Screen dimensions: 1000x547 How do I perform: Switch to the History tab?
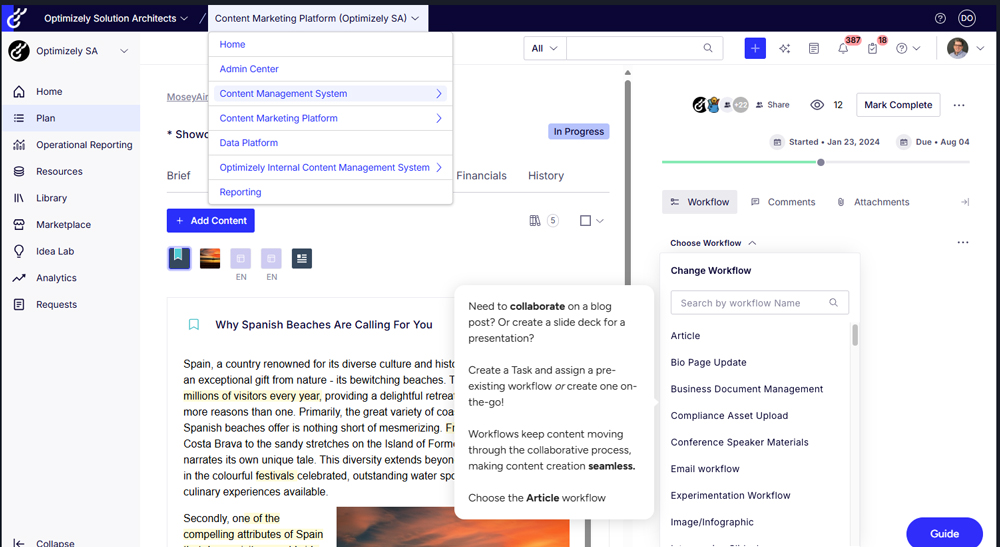[546, 176]
